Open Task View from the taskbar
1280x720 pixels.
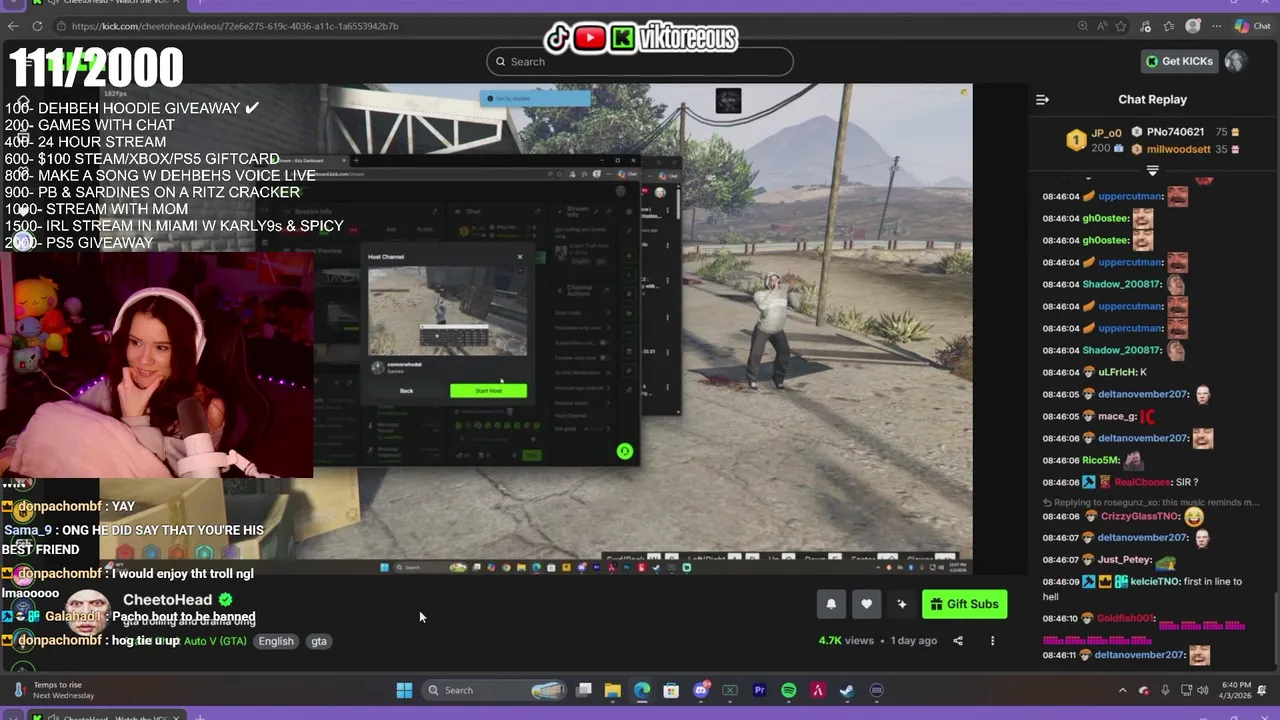pos(584,690)
